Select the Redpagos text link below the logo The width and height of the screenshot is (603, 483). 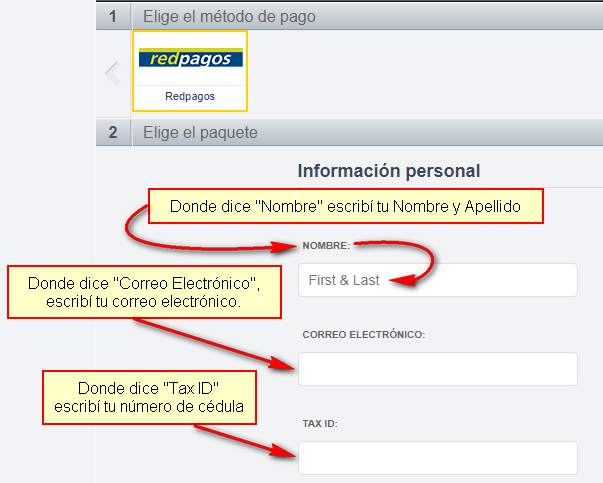[x=190, y=97]
